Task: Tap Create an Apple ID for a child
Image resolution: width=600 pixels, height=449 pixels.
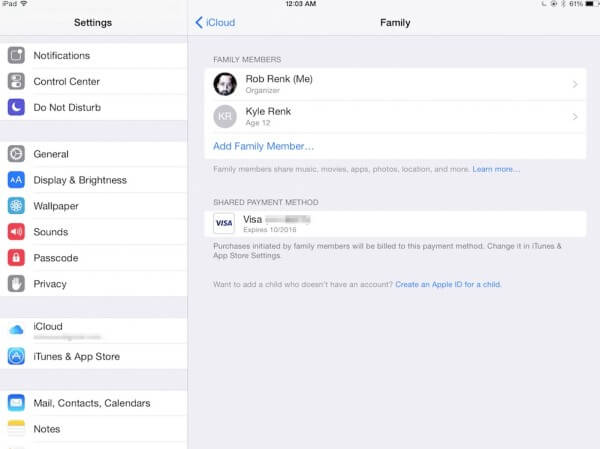Action: 448,284
